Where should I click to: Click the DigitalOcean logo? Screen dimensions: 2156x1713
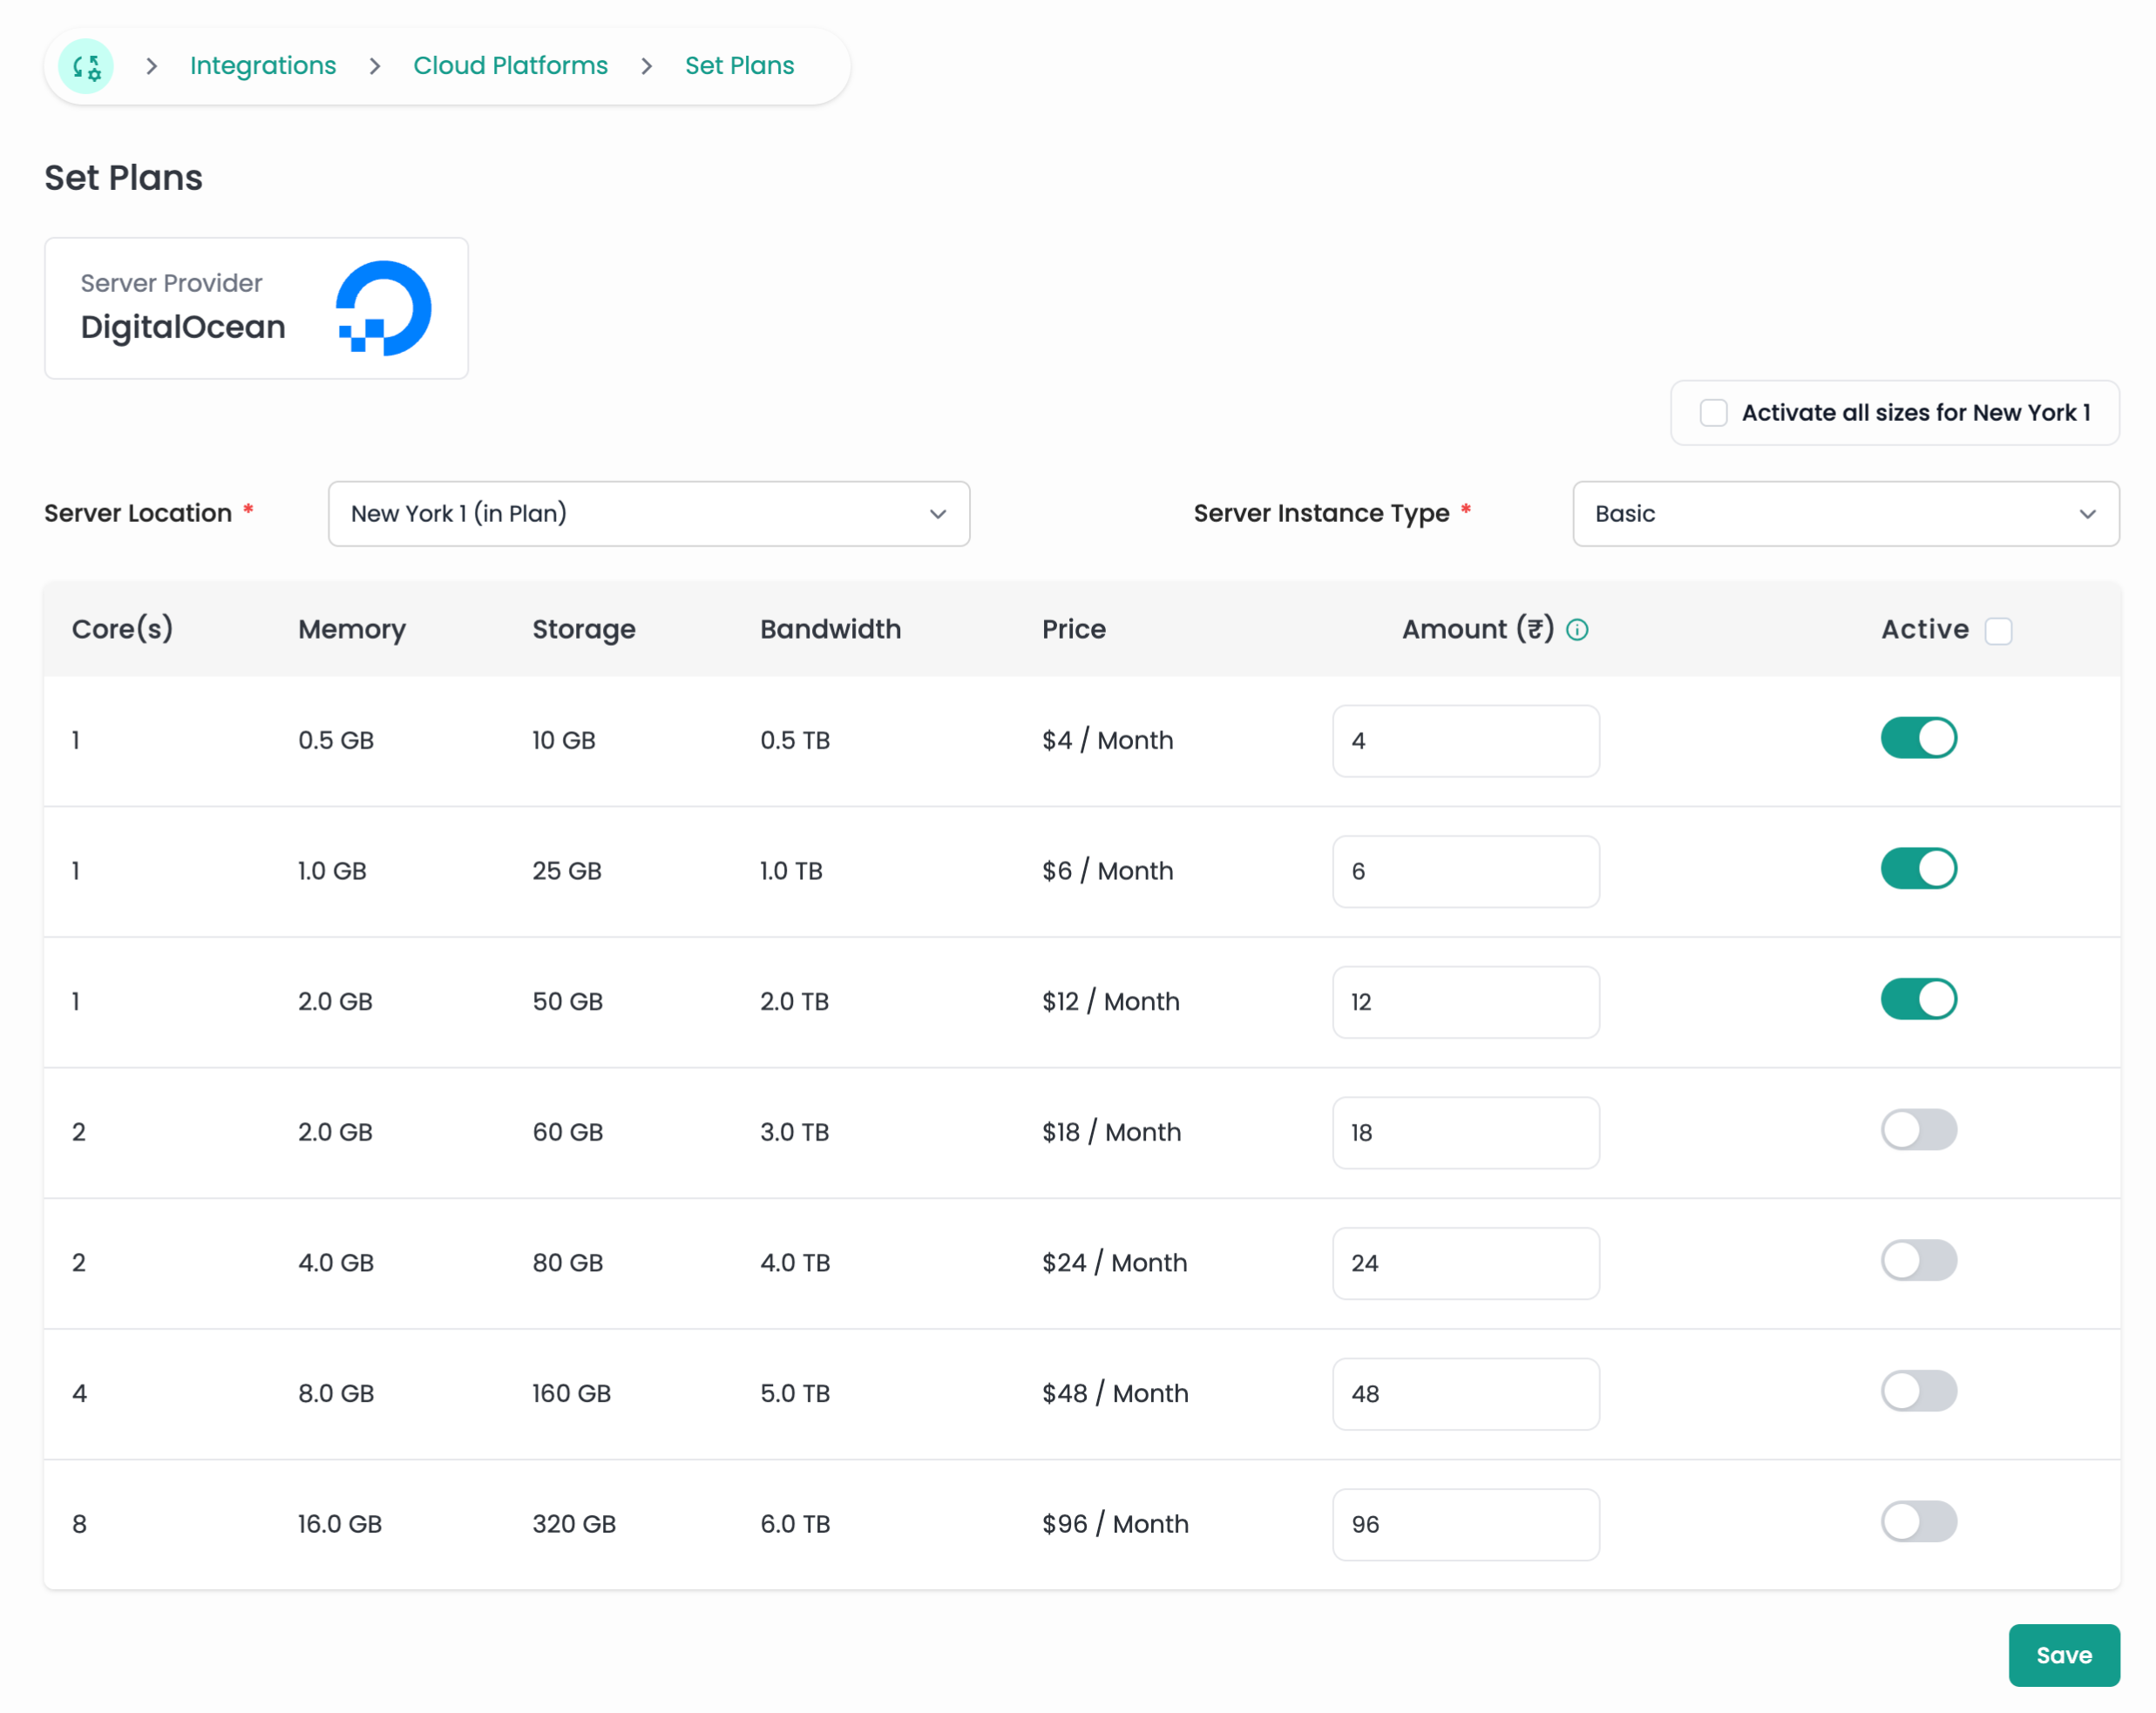[x=384, y=308]
